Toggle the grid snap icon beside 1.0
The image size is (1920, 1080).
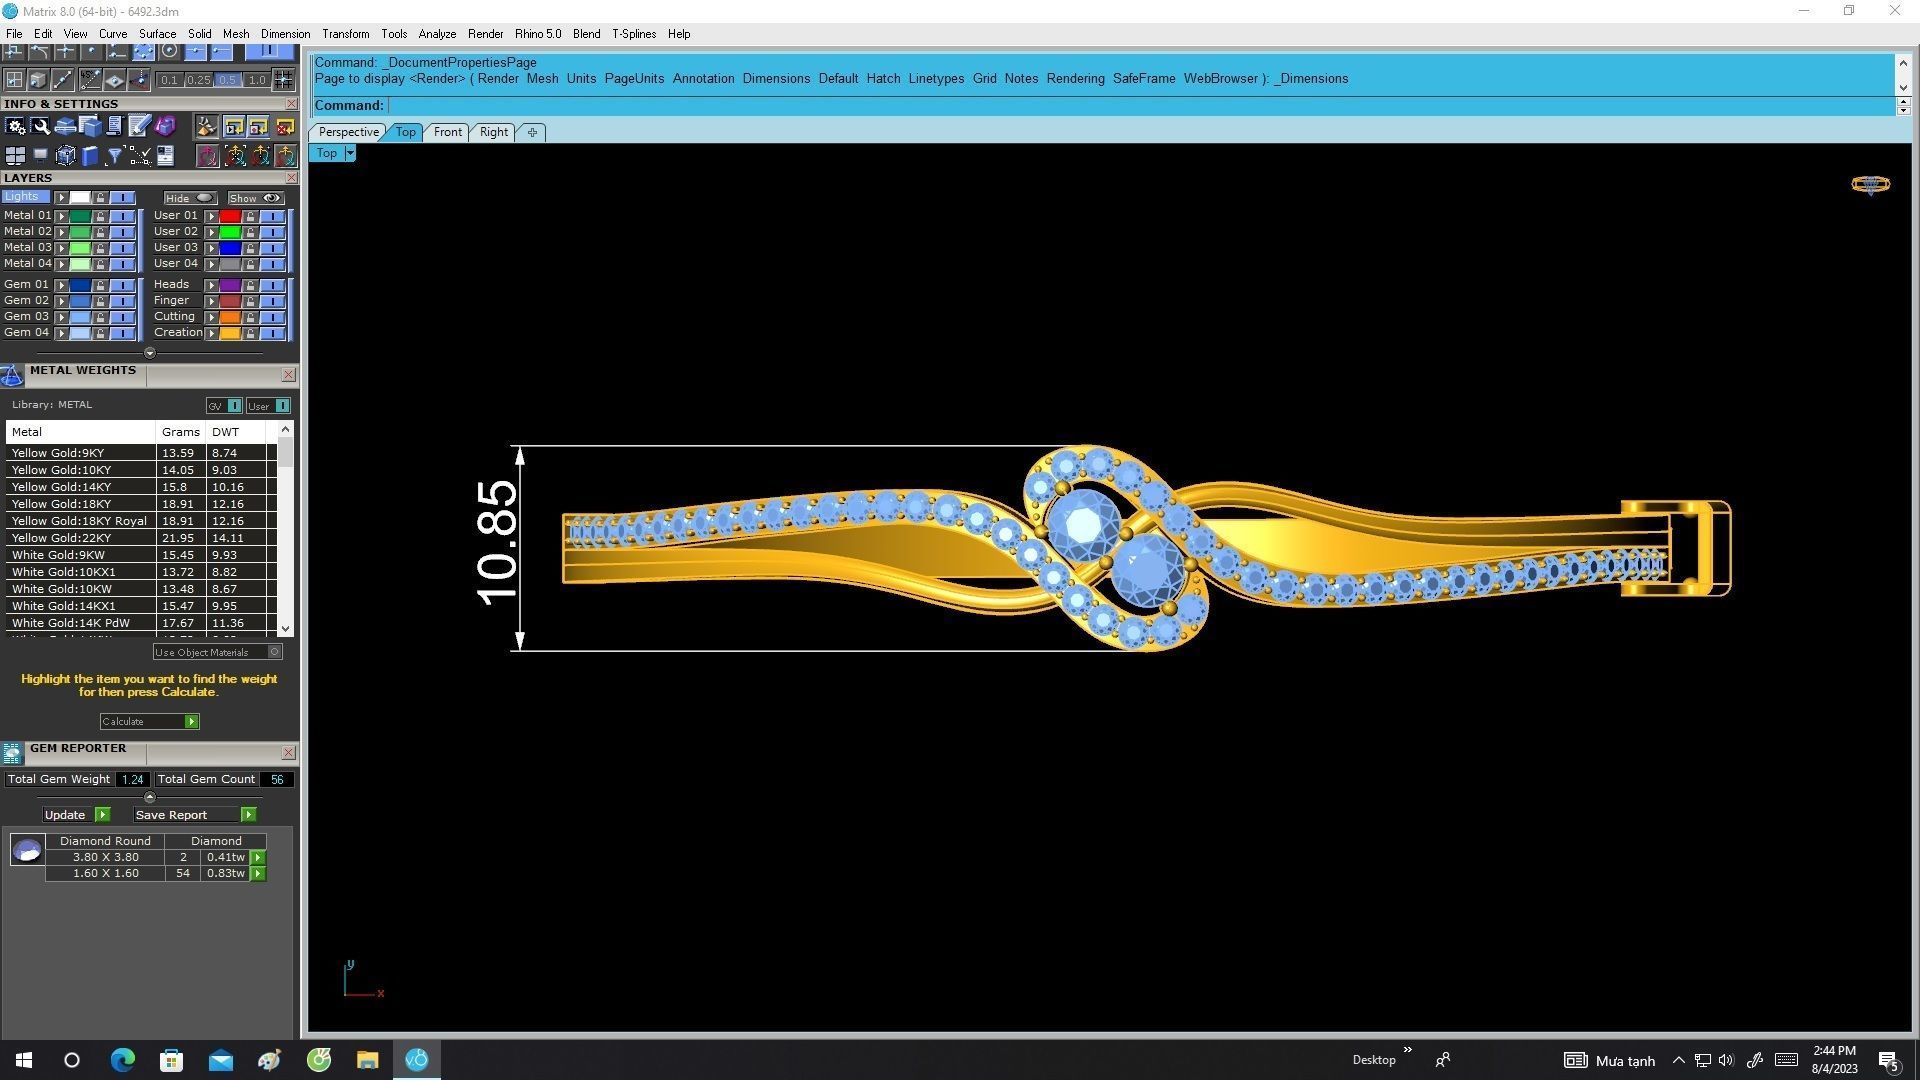click(x=284, y=80)
